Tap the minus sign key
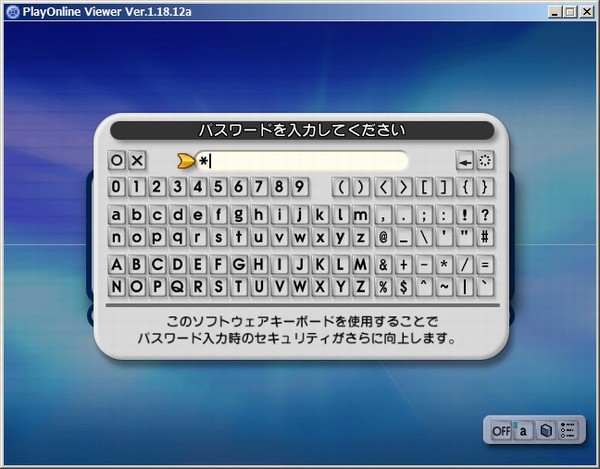Viewport: 600px width, 469px height. (424, 265)
